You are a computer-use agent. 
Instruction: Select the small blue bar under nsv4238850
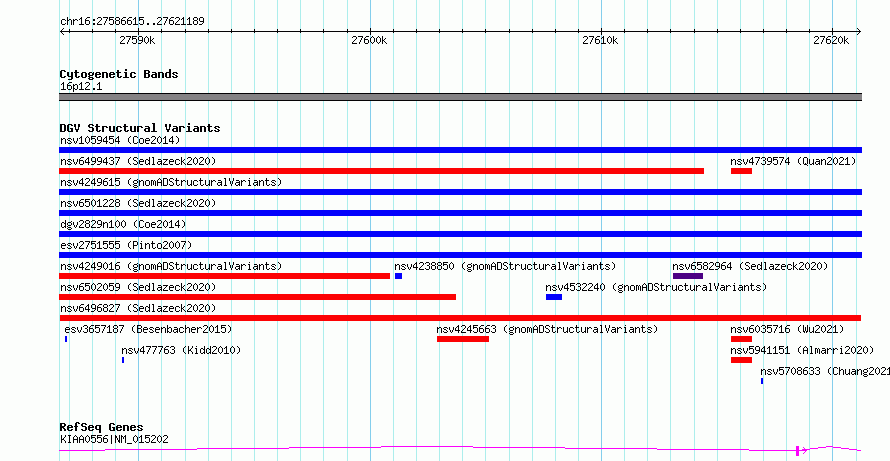click(x=398, y=276)
